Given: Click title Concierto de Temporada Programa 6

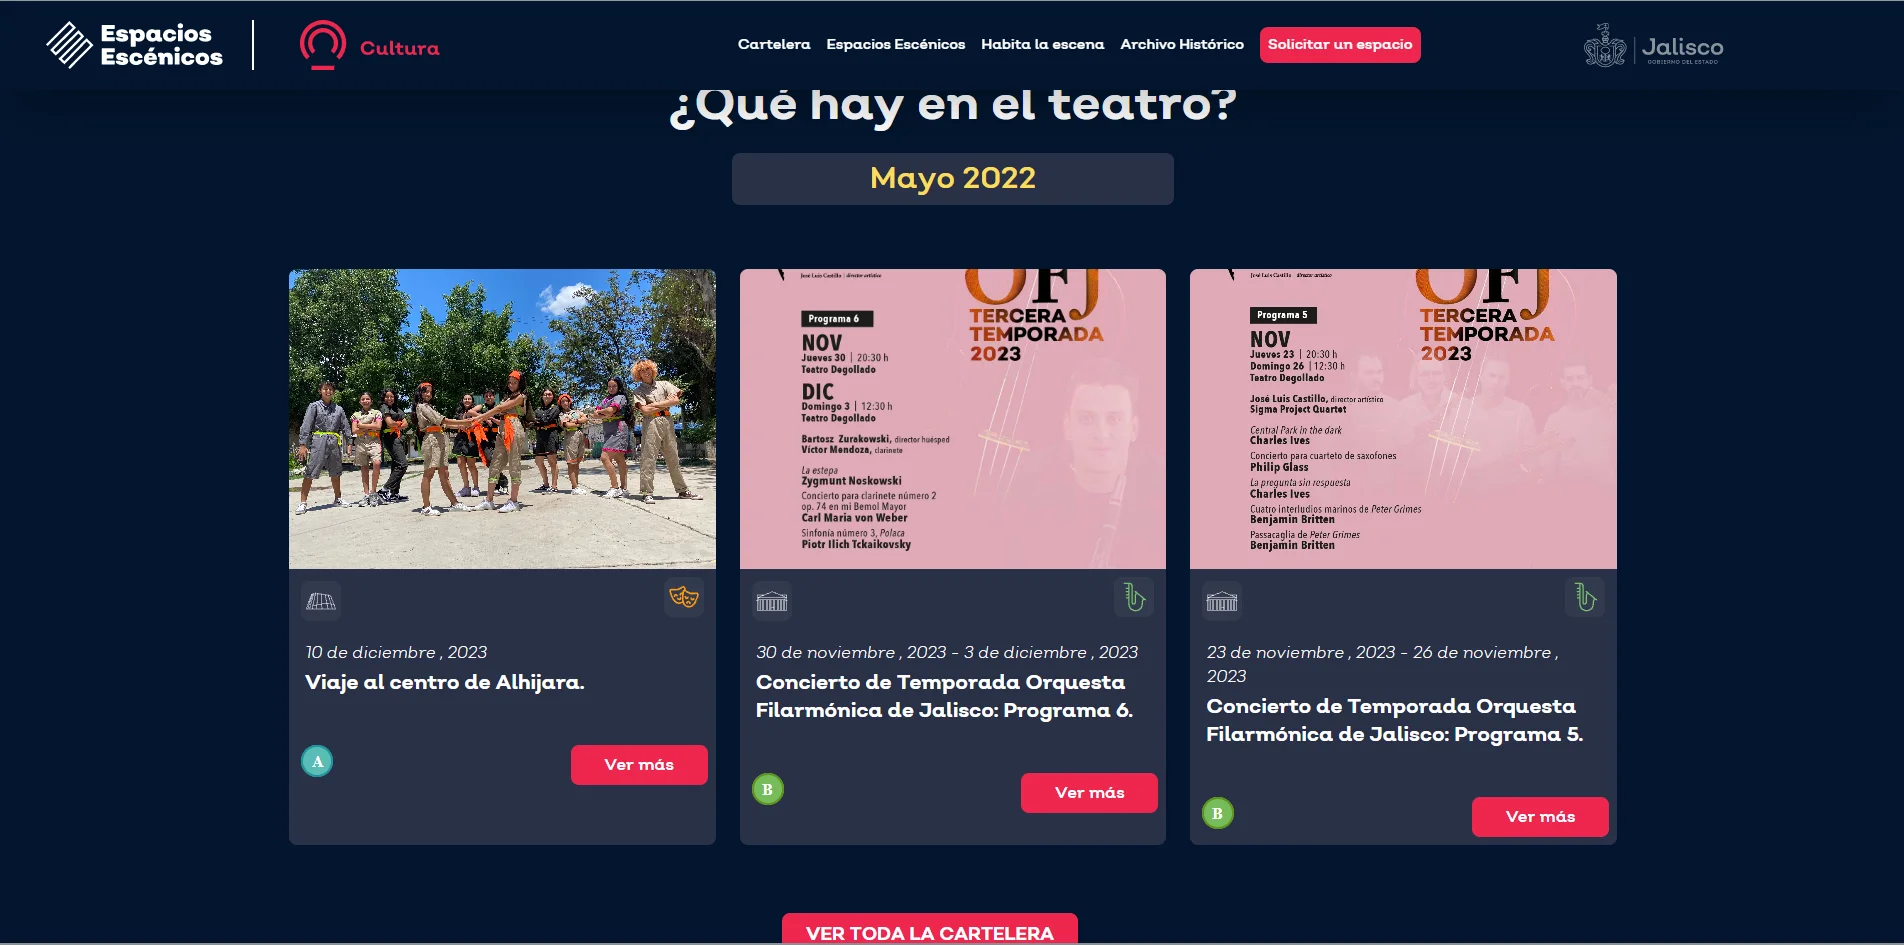Looking at the screenshot, I should pyautogui.click(x=945, y=696).
